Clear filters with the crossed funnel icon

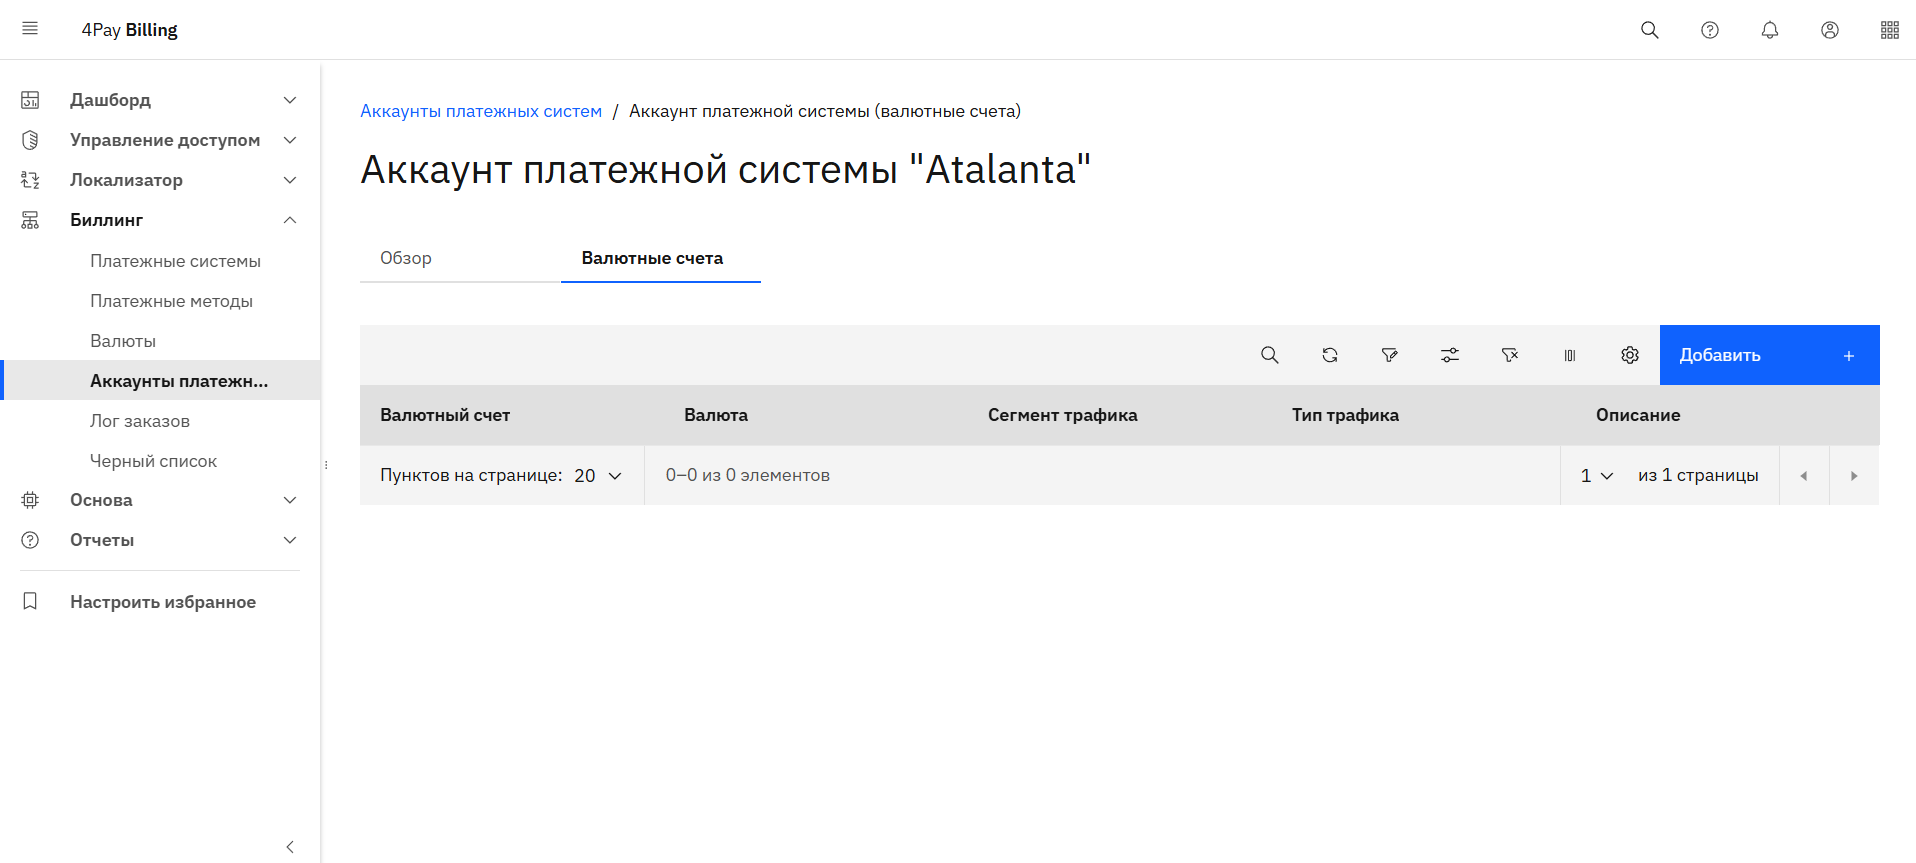[x=1509, y=355]
